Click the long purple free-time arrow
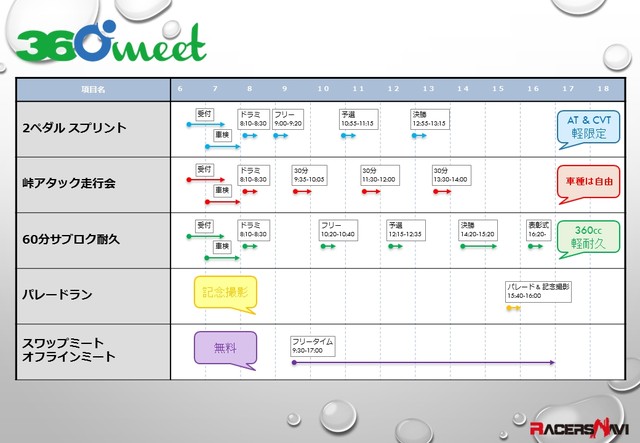The image size is (640, 443). pyautogui.click(x=422, y=363)
